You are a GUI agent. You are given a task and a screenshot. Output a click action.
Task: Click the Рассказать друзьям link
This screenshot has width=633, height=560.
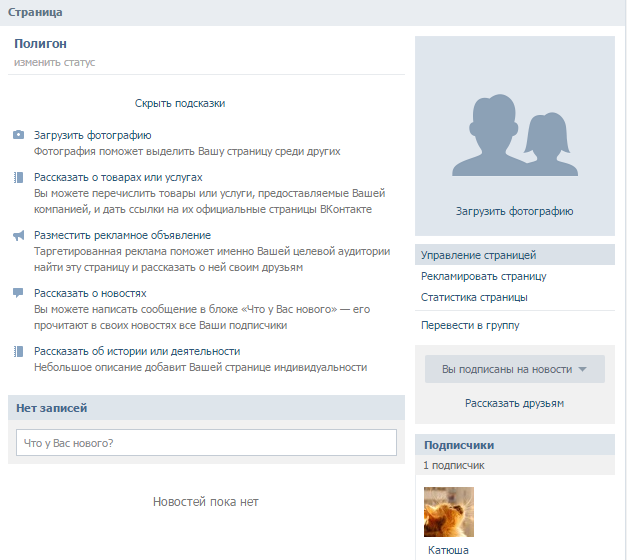(x=514, y=403)
